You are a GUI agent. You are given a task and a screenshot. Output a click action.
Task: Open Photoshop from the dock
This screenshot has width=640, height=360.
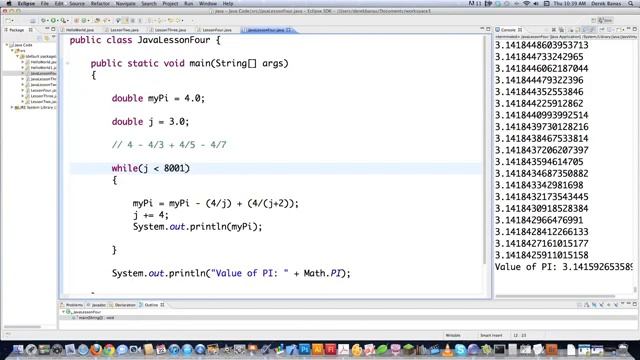tap(304, 349)
